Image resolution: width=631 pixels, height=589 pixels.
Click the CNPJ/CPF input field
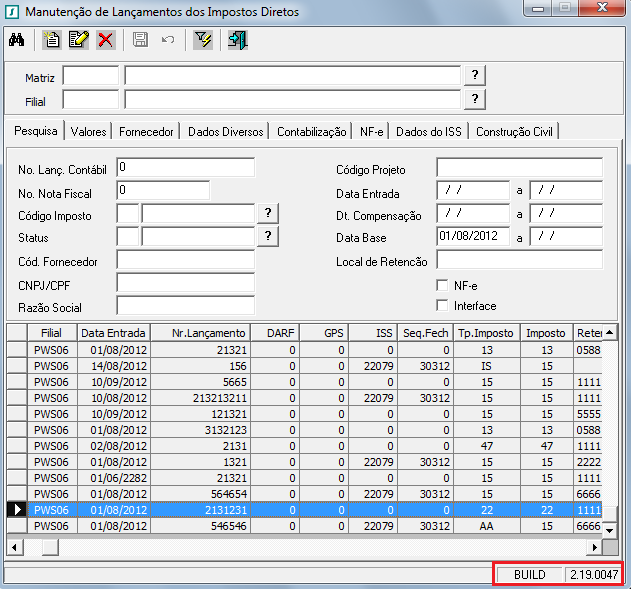click(x=185, y=283)
